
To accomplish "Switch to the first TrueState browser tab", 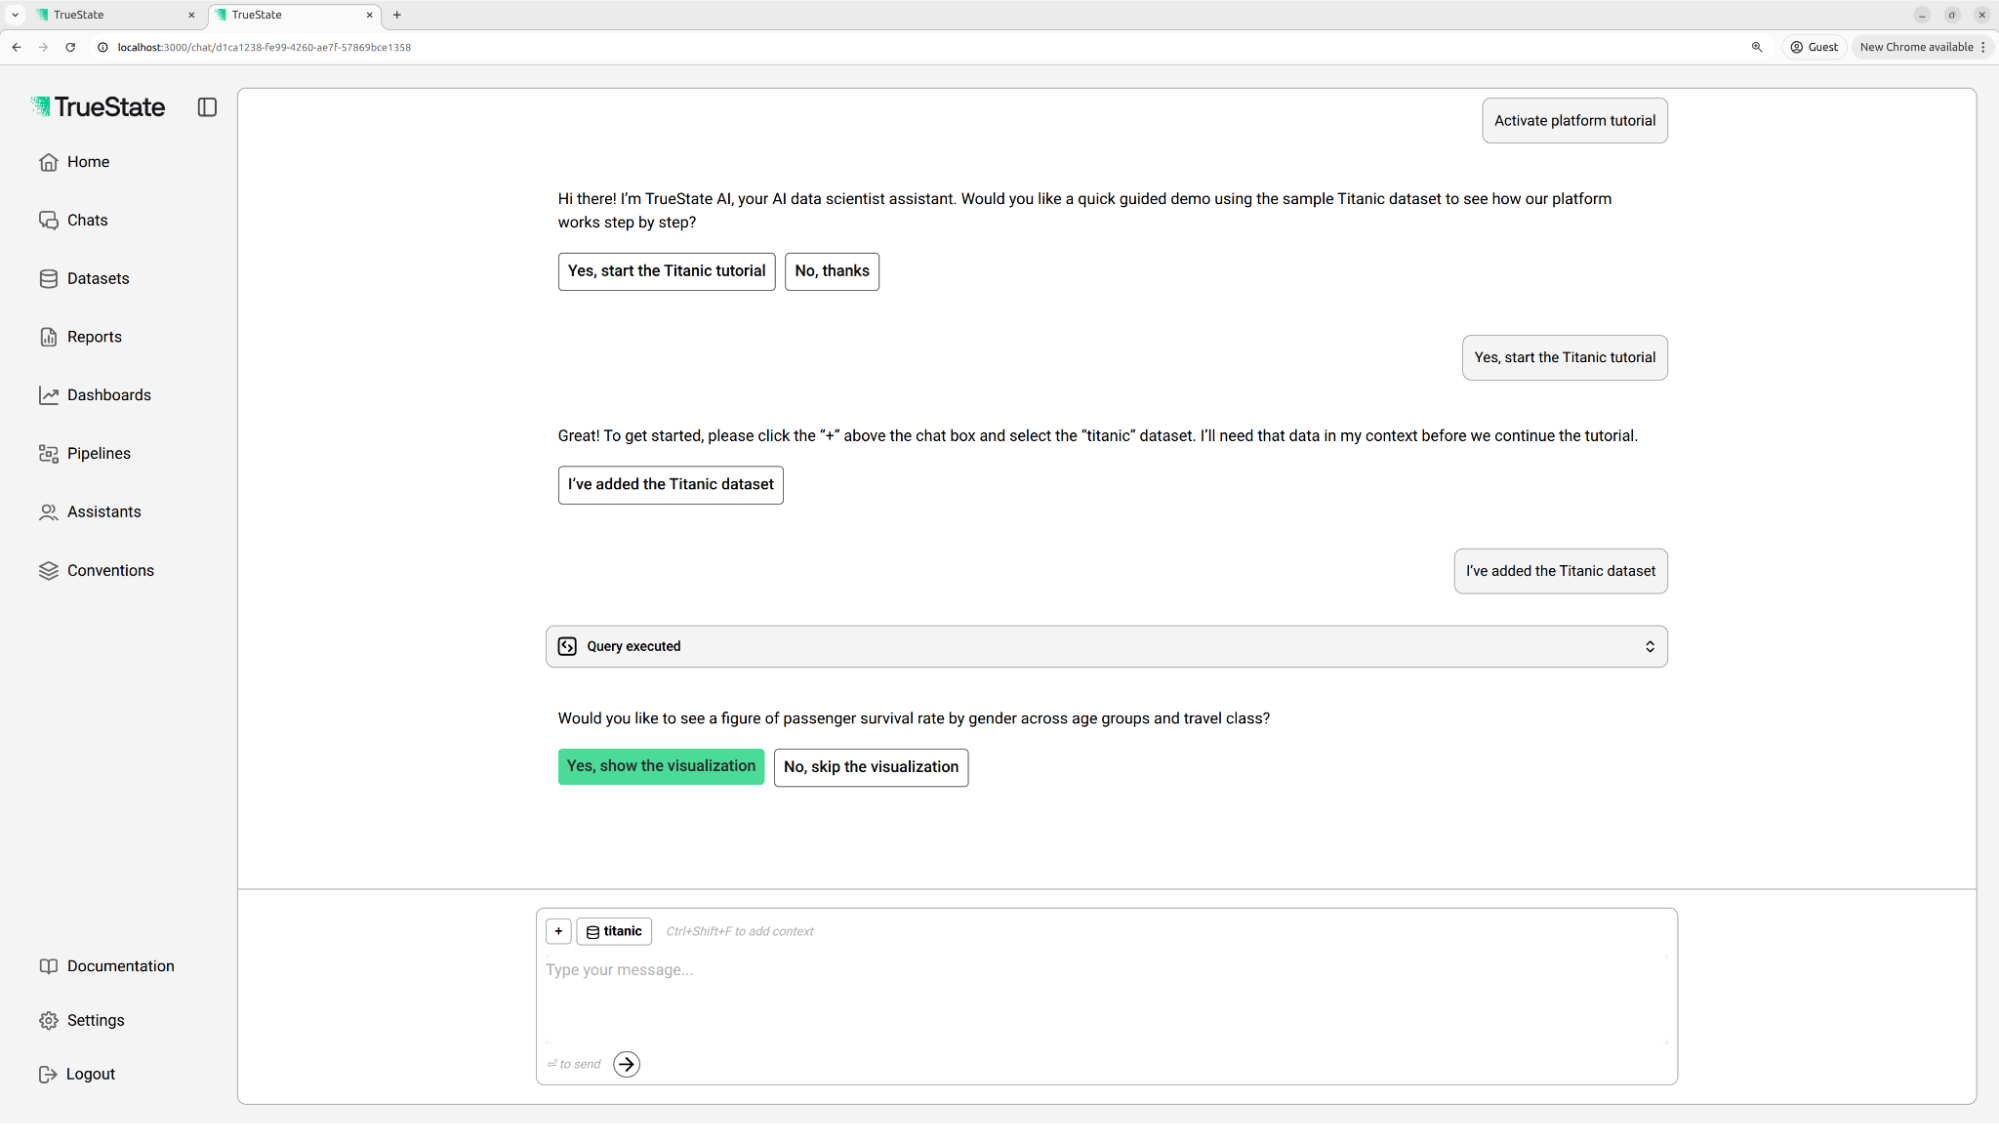I will (x=110, y=15).
